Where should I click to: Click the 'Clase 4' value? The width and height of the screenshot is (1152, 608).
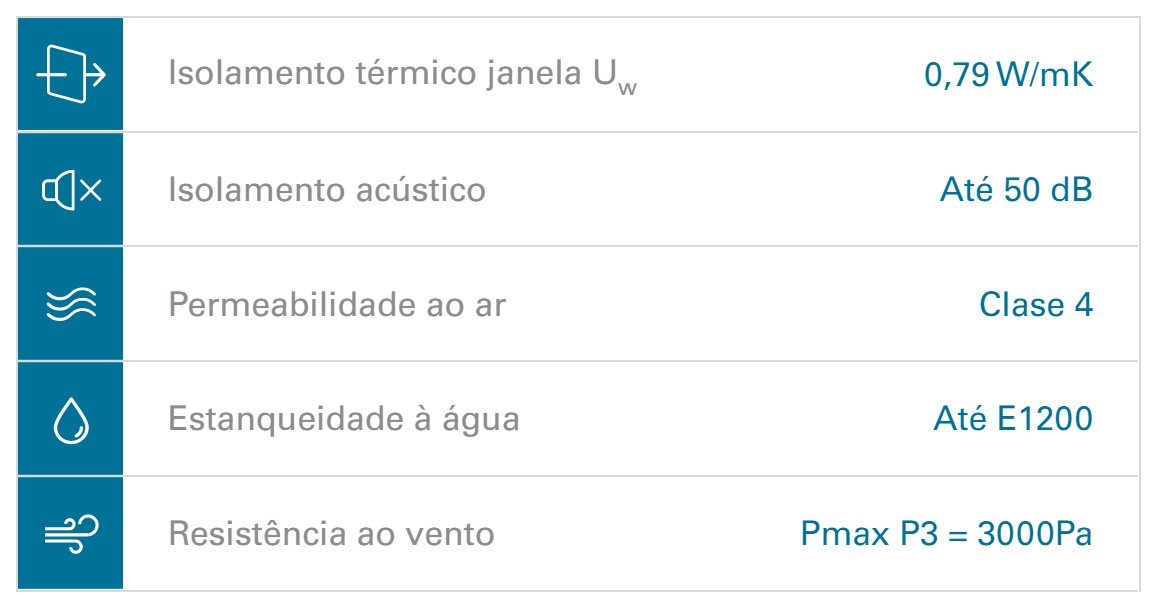[1036, 304]
